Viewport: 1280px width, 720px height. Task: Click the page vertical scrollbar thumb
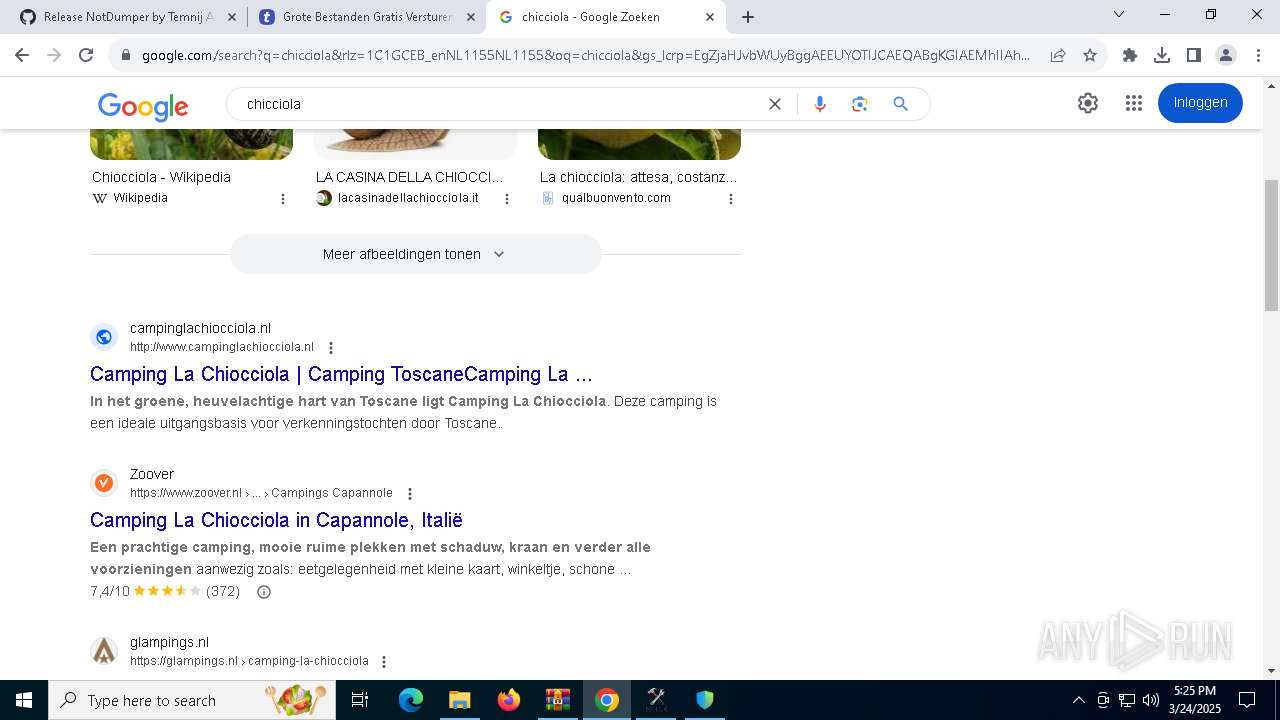pyautogui.click(x=1271, y=245)
